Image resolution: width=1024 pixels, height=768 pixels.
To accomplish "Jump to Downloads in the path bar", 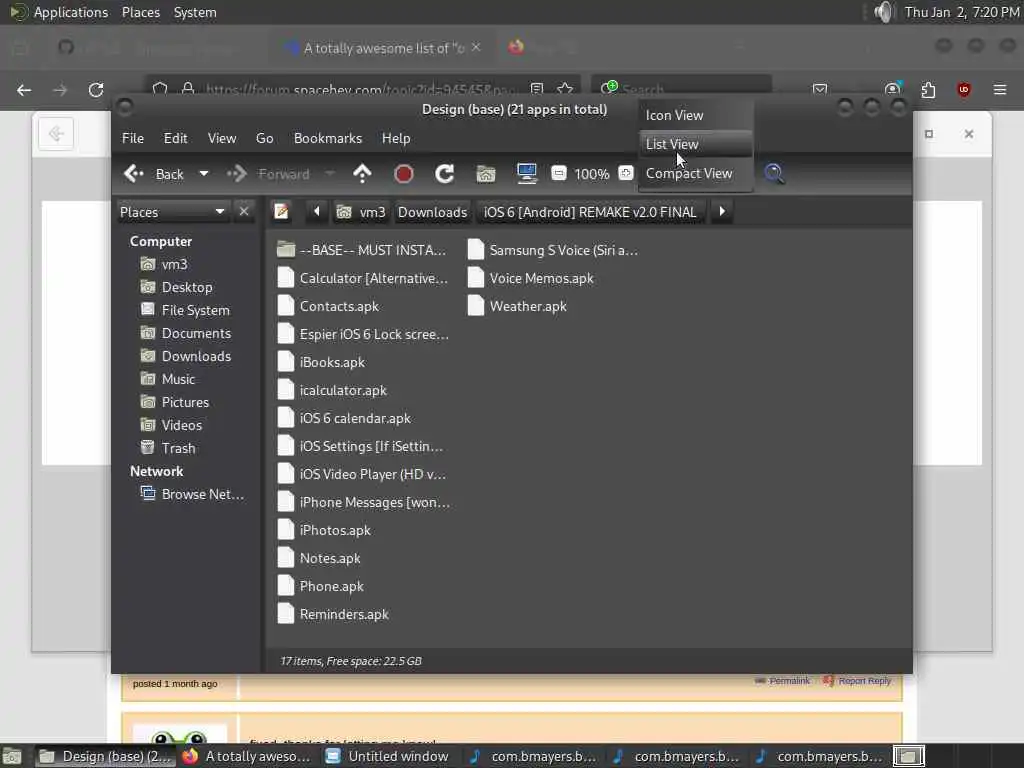I will tap(432, 212).
